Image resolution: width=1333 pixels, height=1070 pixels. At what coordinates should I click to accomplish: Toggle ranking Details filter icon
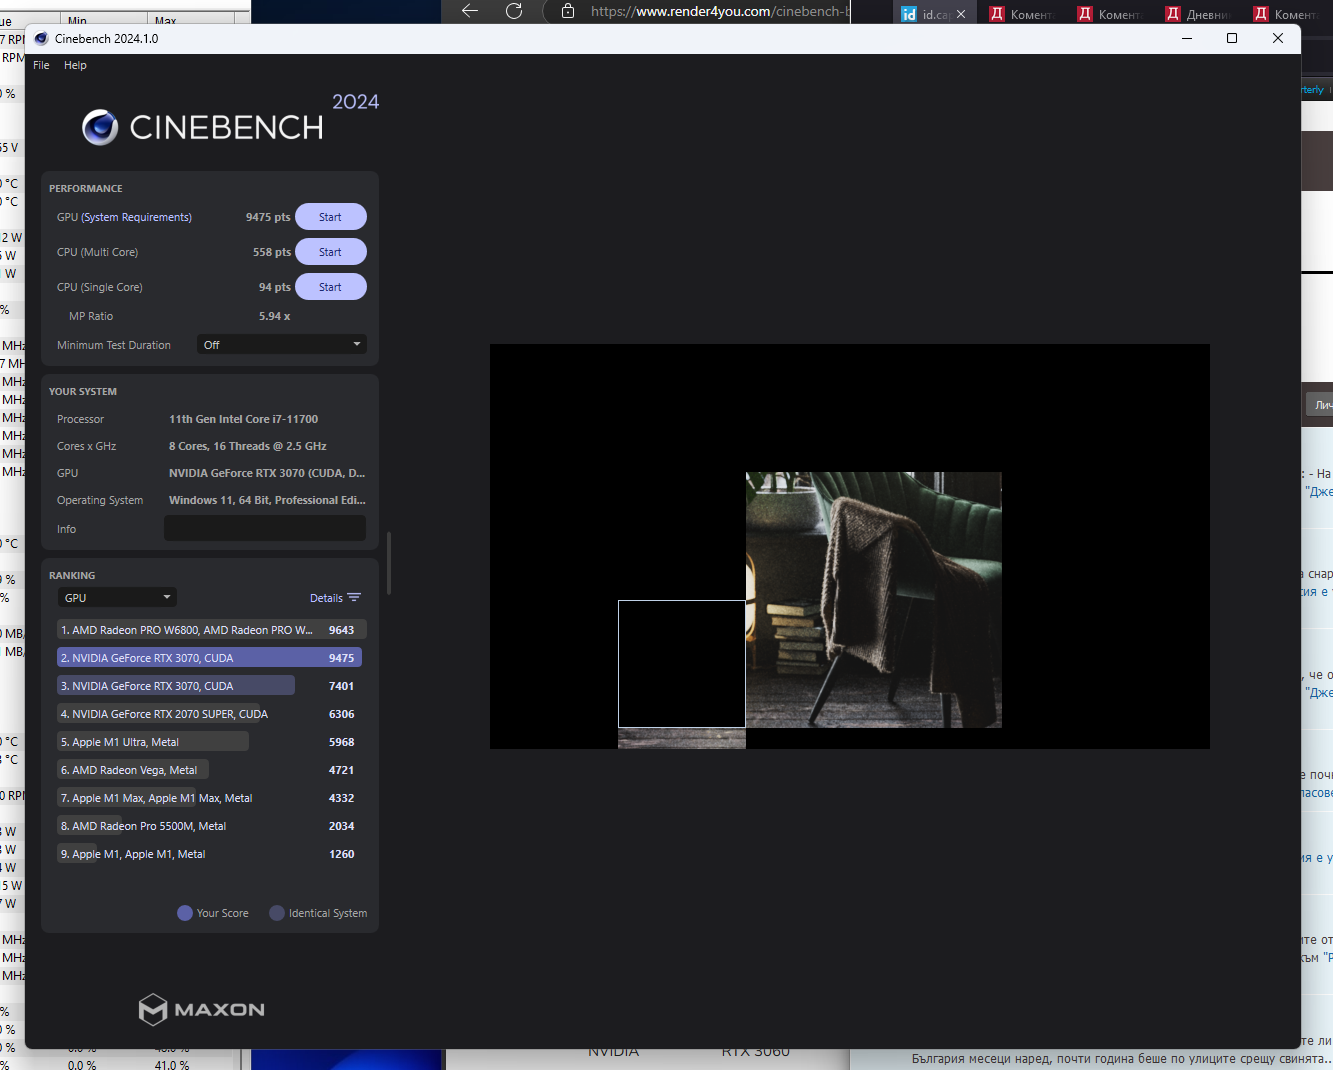click(x=354, y=598)
